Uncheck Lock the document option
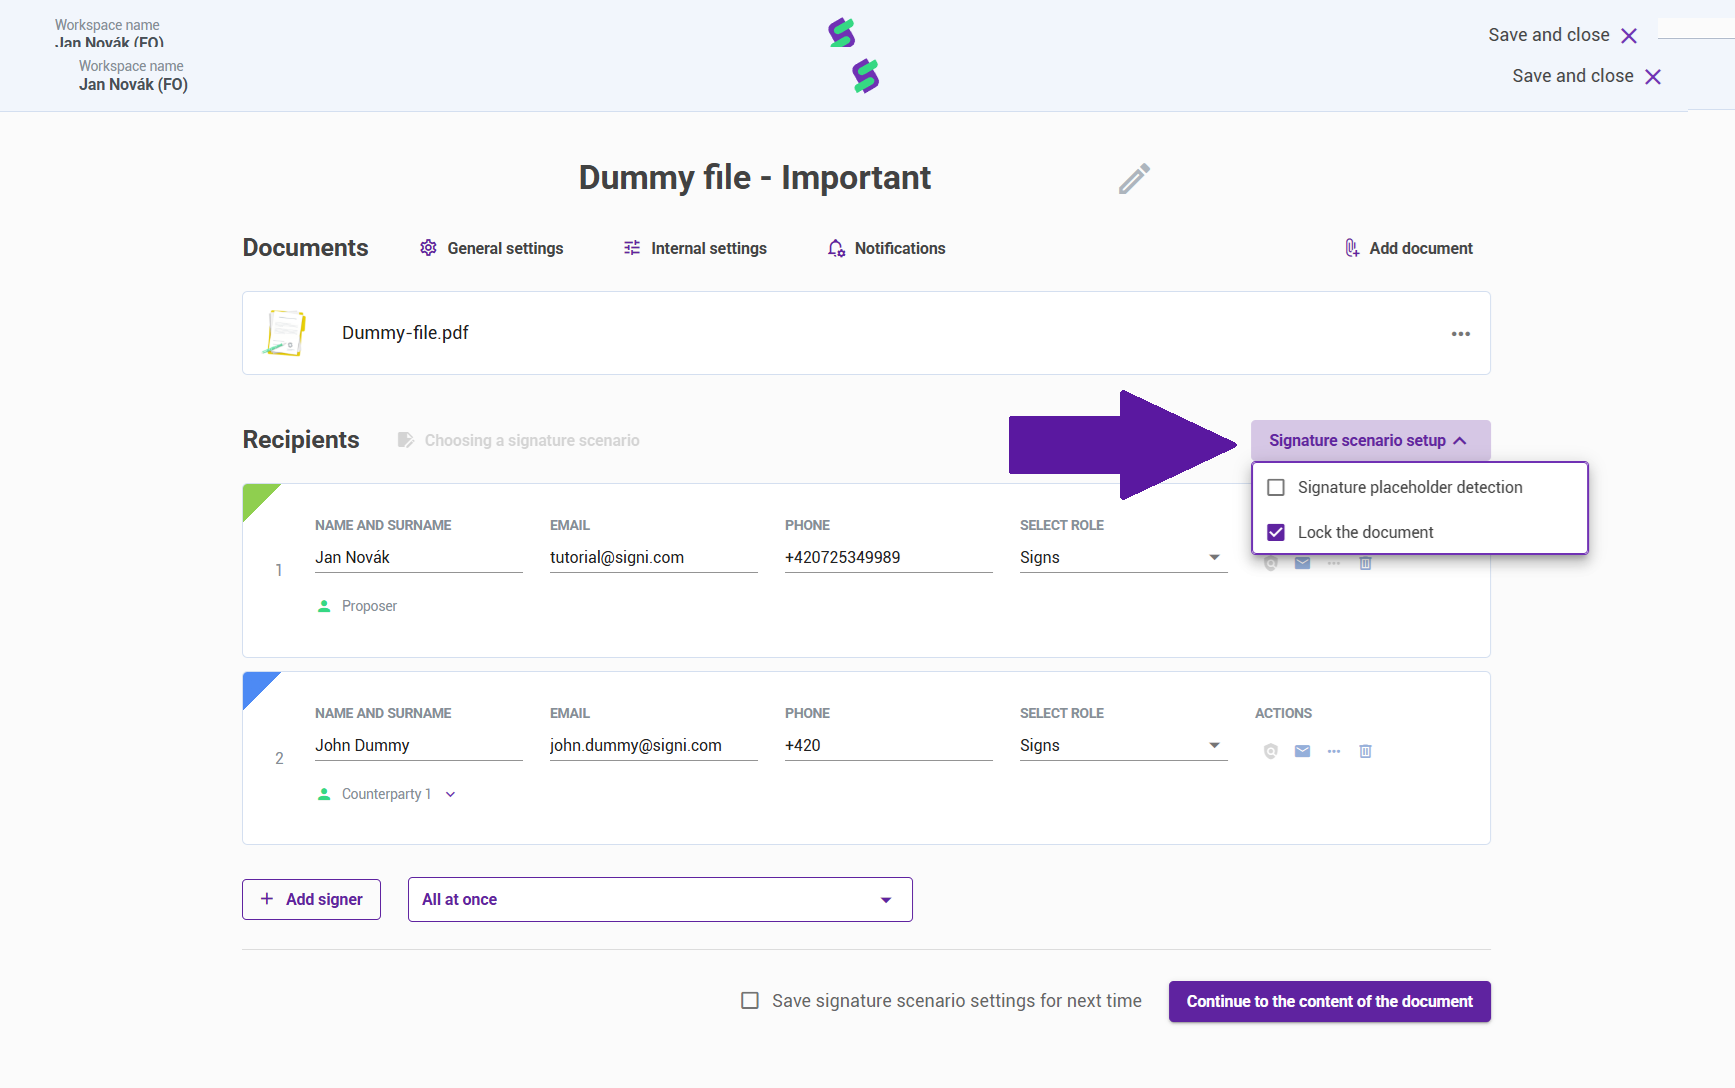 point(1276,532)
